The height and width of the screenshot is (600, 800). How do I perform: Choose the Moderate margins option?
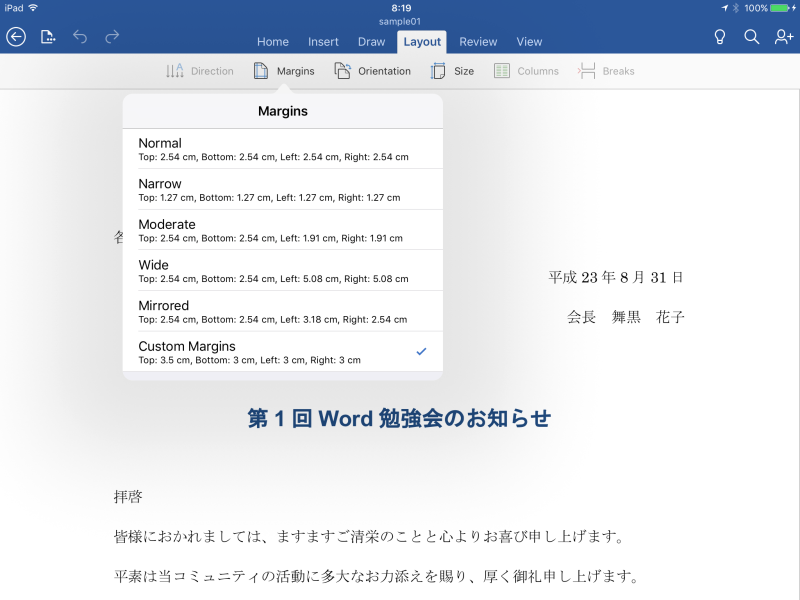283,230
